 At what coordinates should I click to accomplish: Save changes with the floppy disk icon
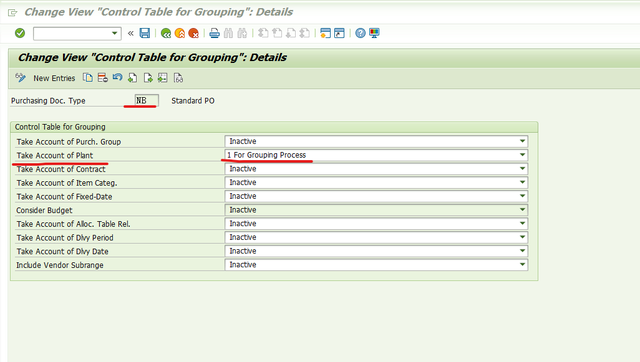tap(145, 33)
